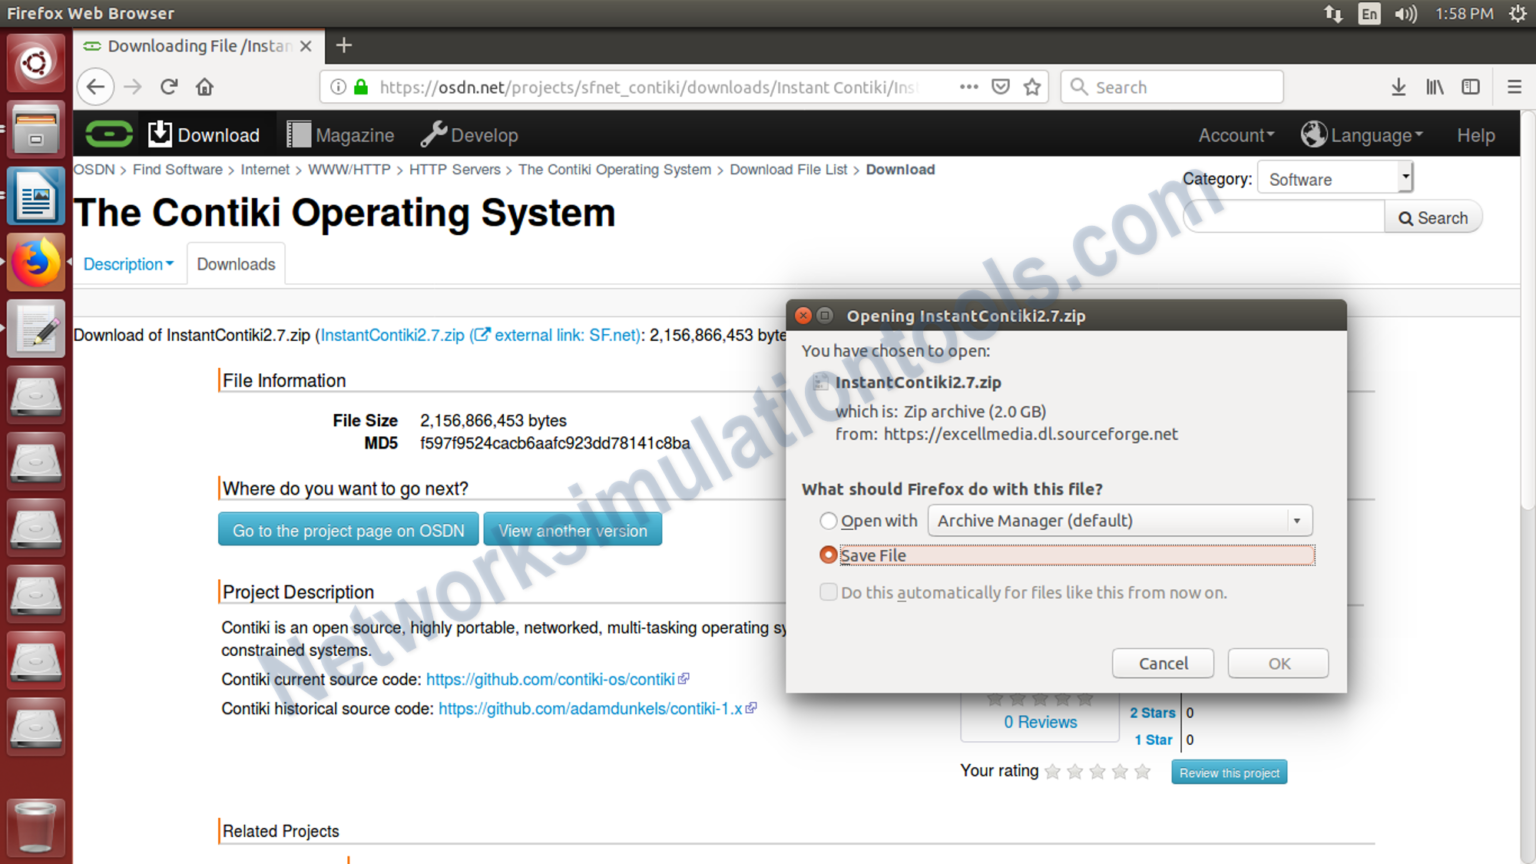This screenshot has width=1536, height=864.
Task: Open the Firefox hamburger menu icon
Action: pos(1514,87)
